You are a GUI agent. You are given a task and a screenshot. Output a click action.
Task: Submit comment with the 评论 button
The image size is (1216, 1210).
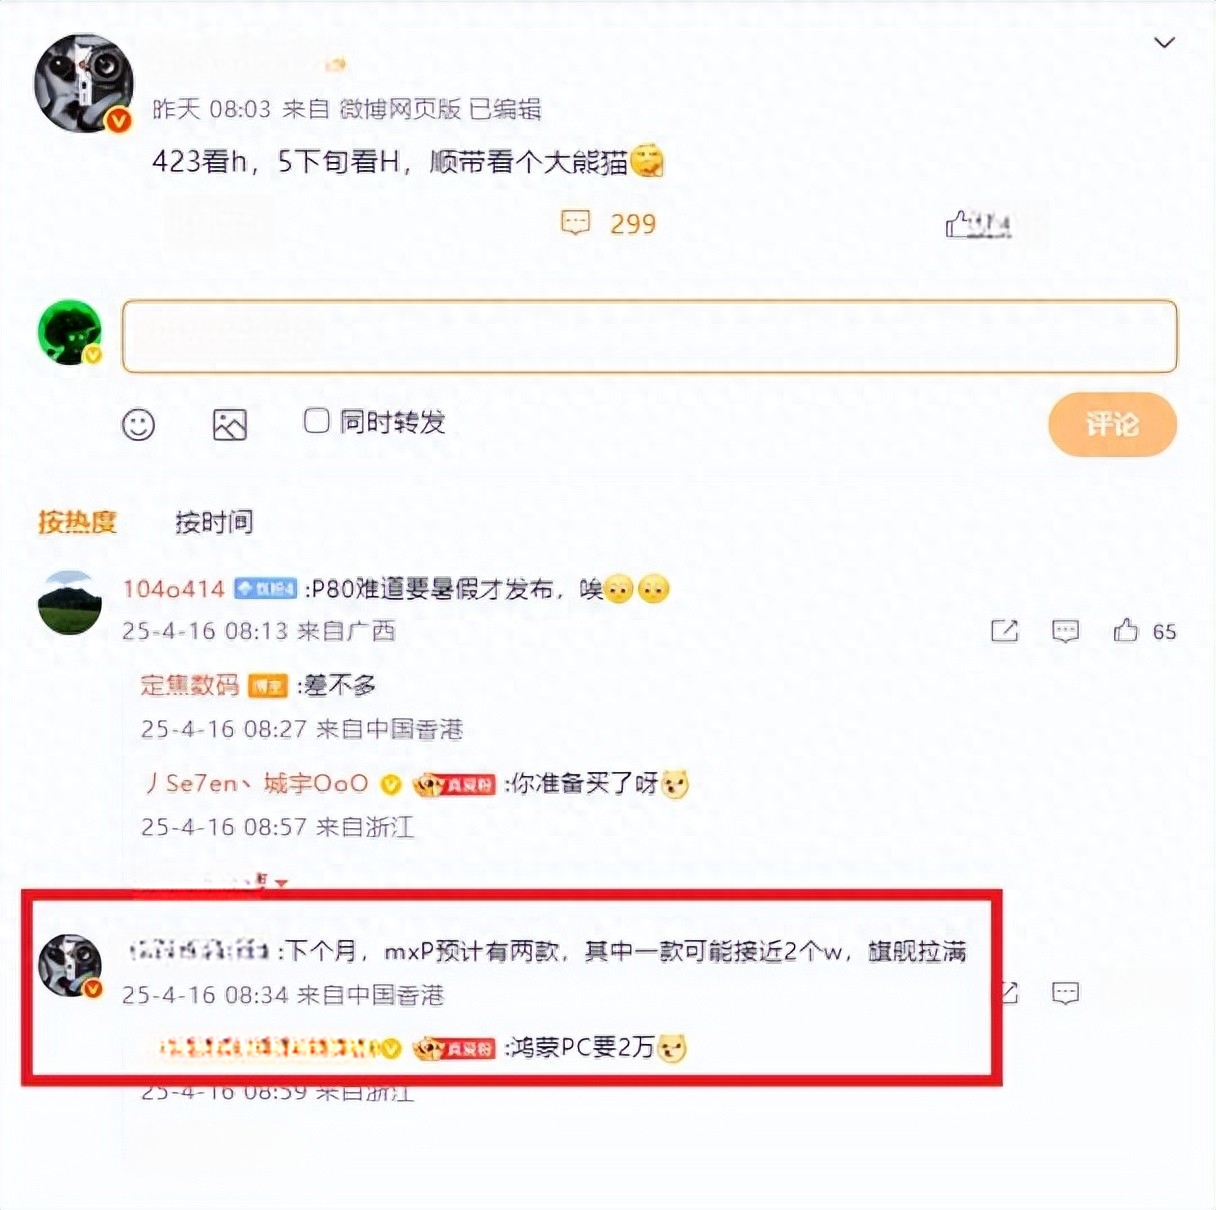1112,424
